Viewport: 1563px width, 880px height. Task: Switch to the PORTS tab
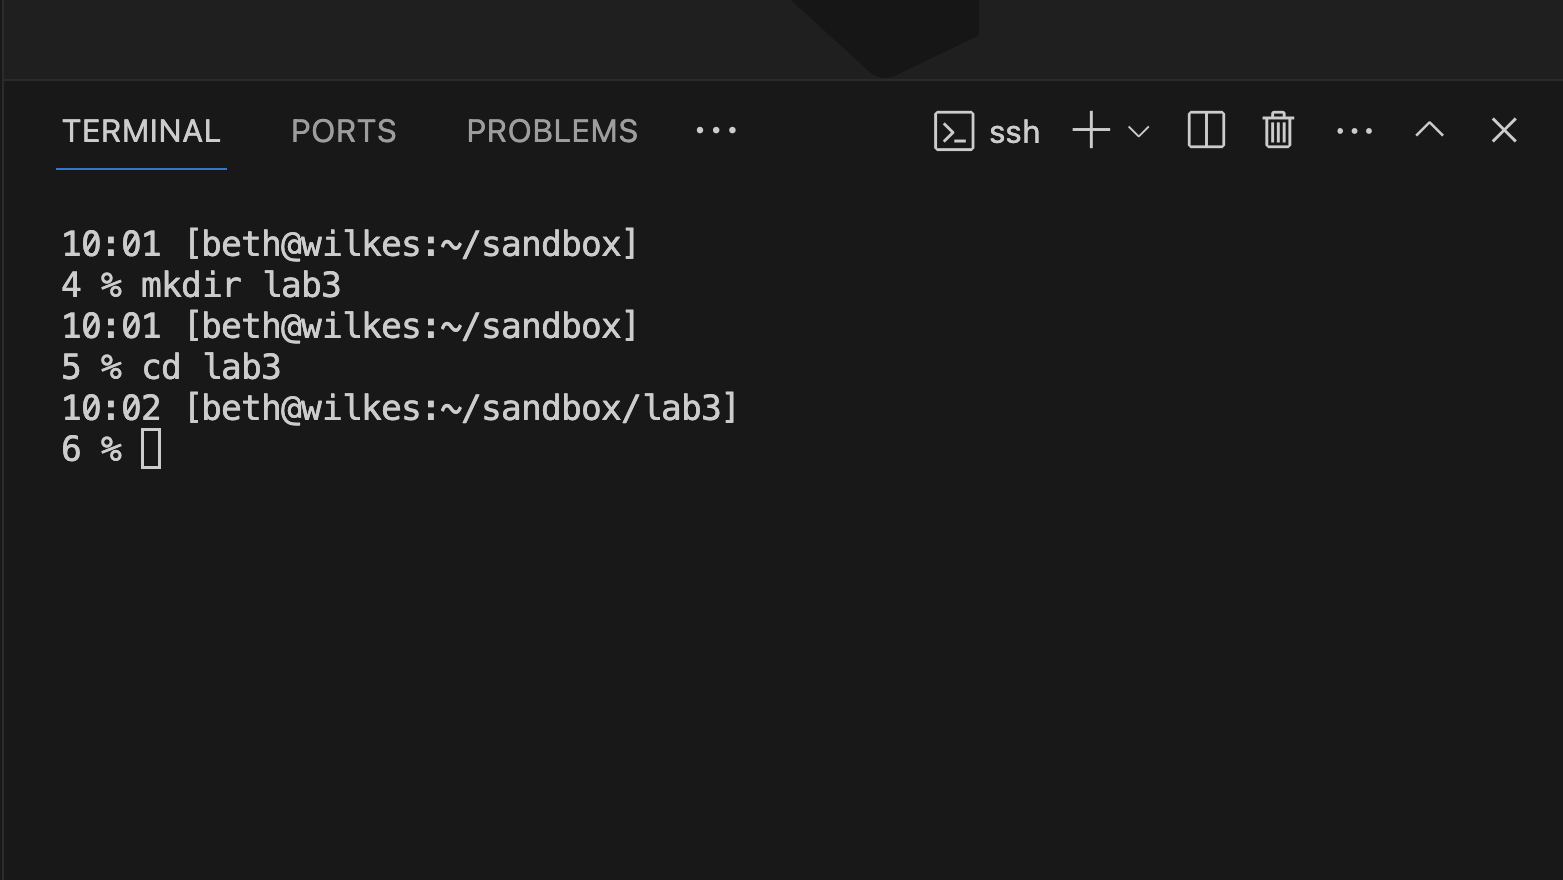[x=343, y=131]
